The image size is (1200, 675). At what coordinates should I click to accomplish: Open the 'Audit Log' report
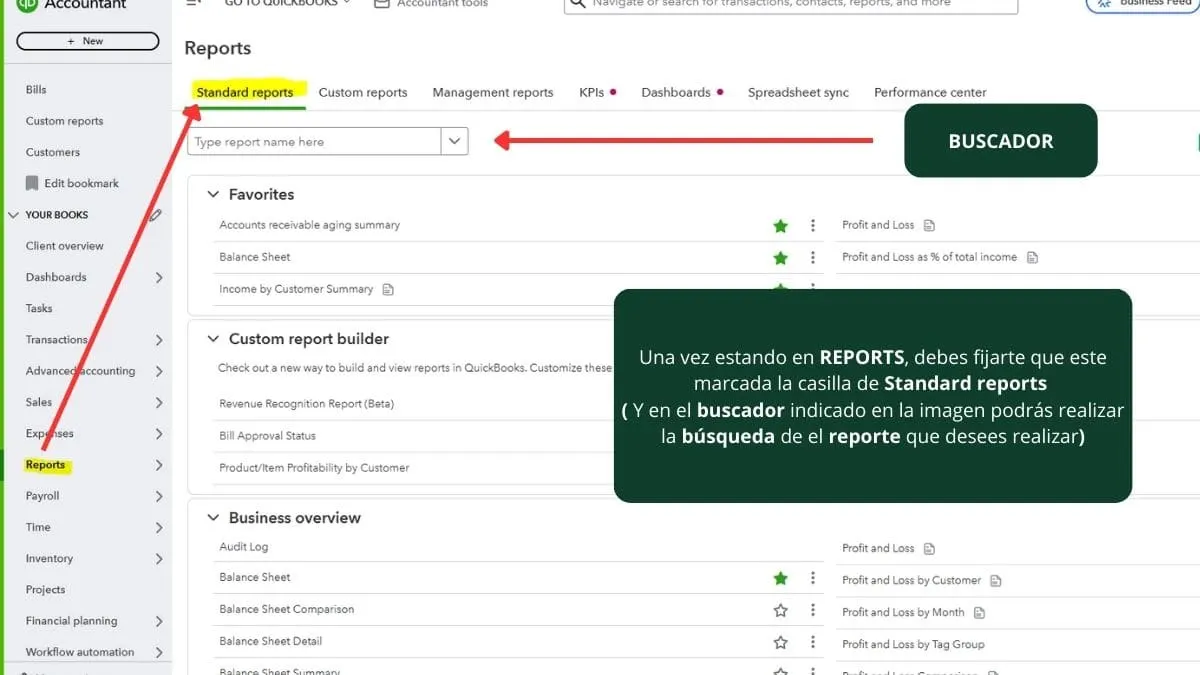[244, 547]
